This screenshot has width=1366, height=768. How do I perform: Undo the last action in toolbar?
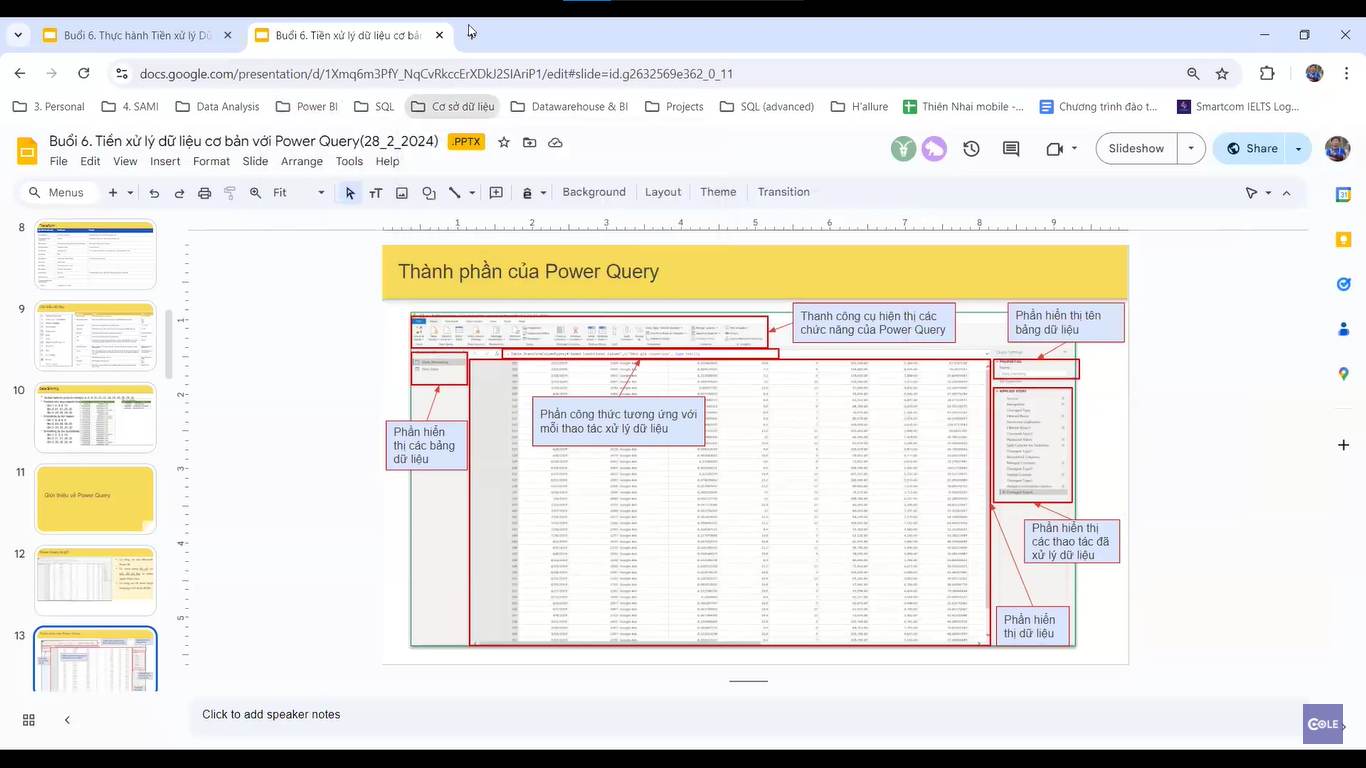tap(154, 193)
